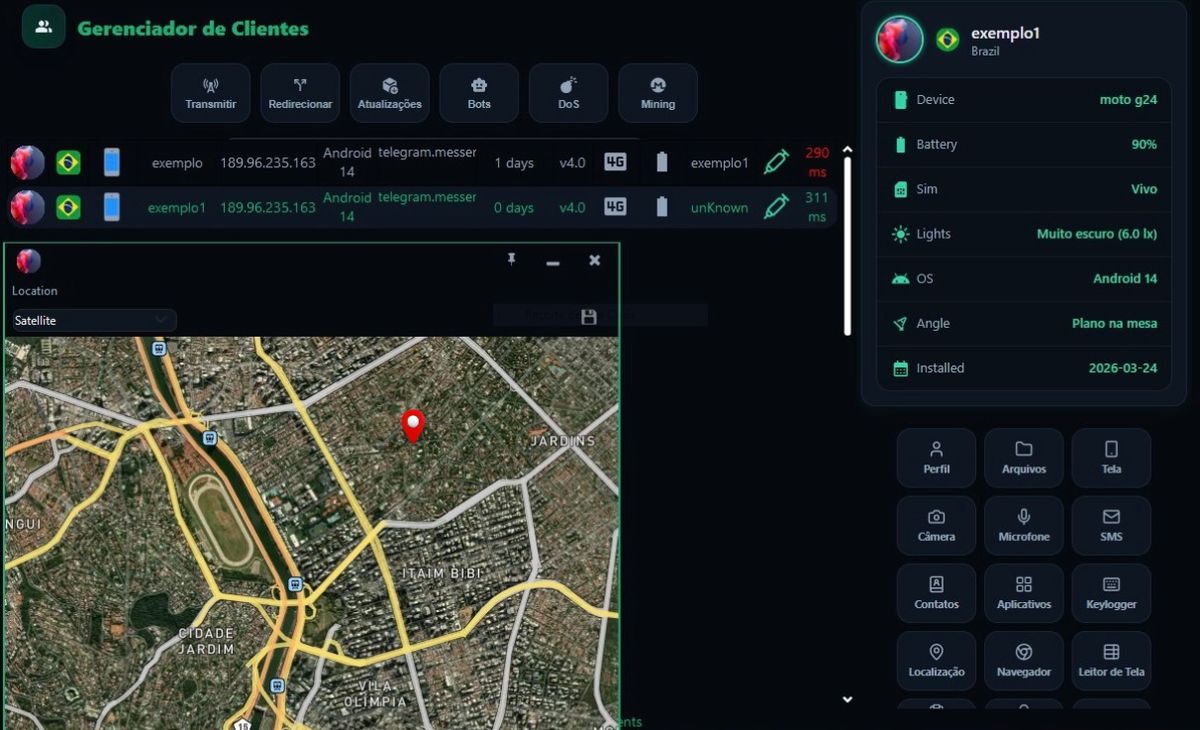Open the Microfone tool
1200x730 pixels.
1023,525
